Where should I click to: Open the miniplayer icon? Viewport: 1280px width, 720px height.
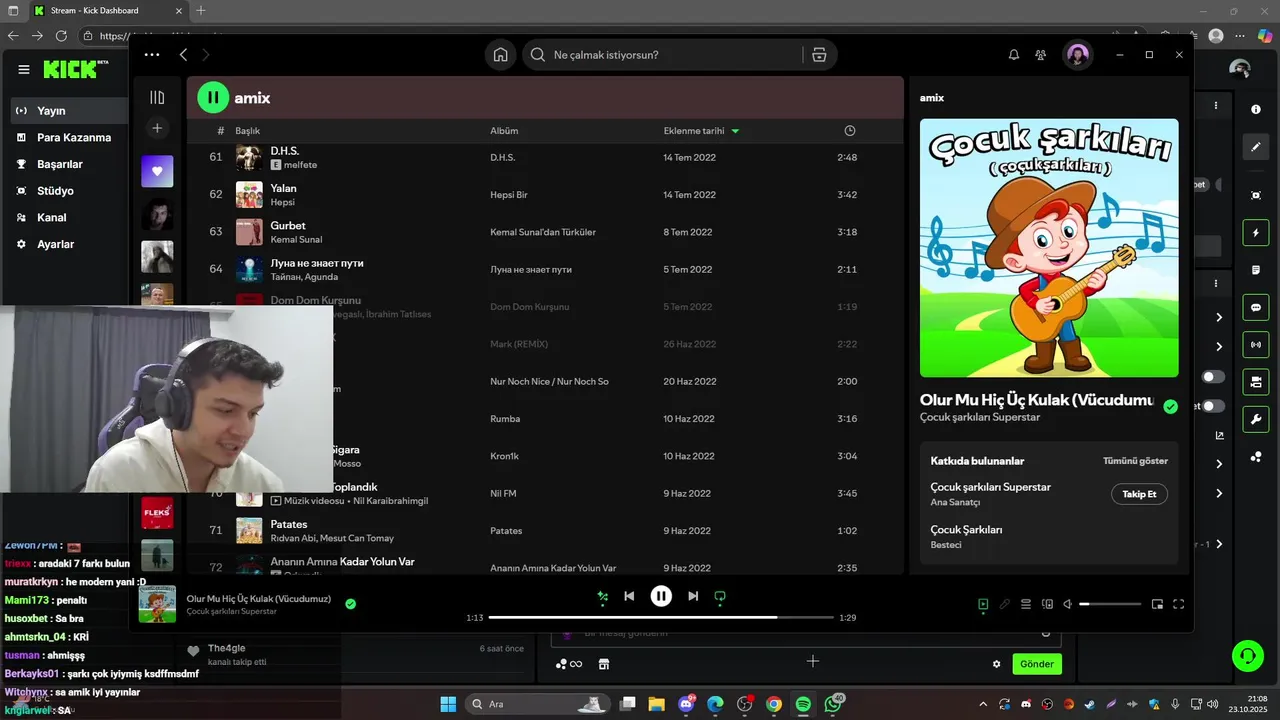click(1157, 604)
